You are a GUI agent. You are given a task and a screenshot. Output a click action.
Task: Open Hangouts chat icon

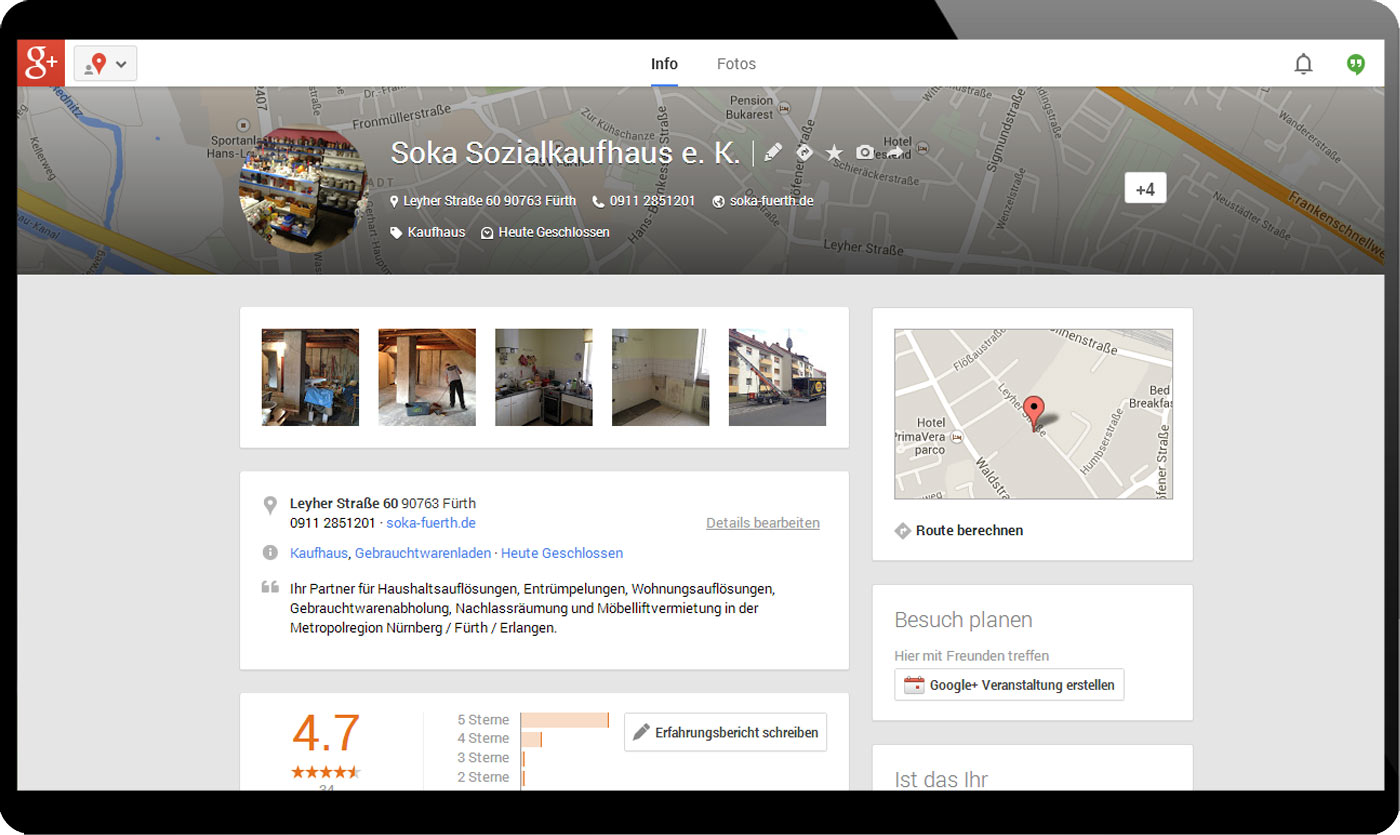(1355, 64)
